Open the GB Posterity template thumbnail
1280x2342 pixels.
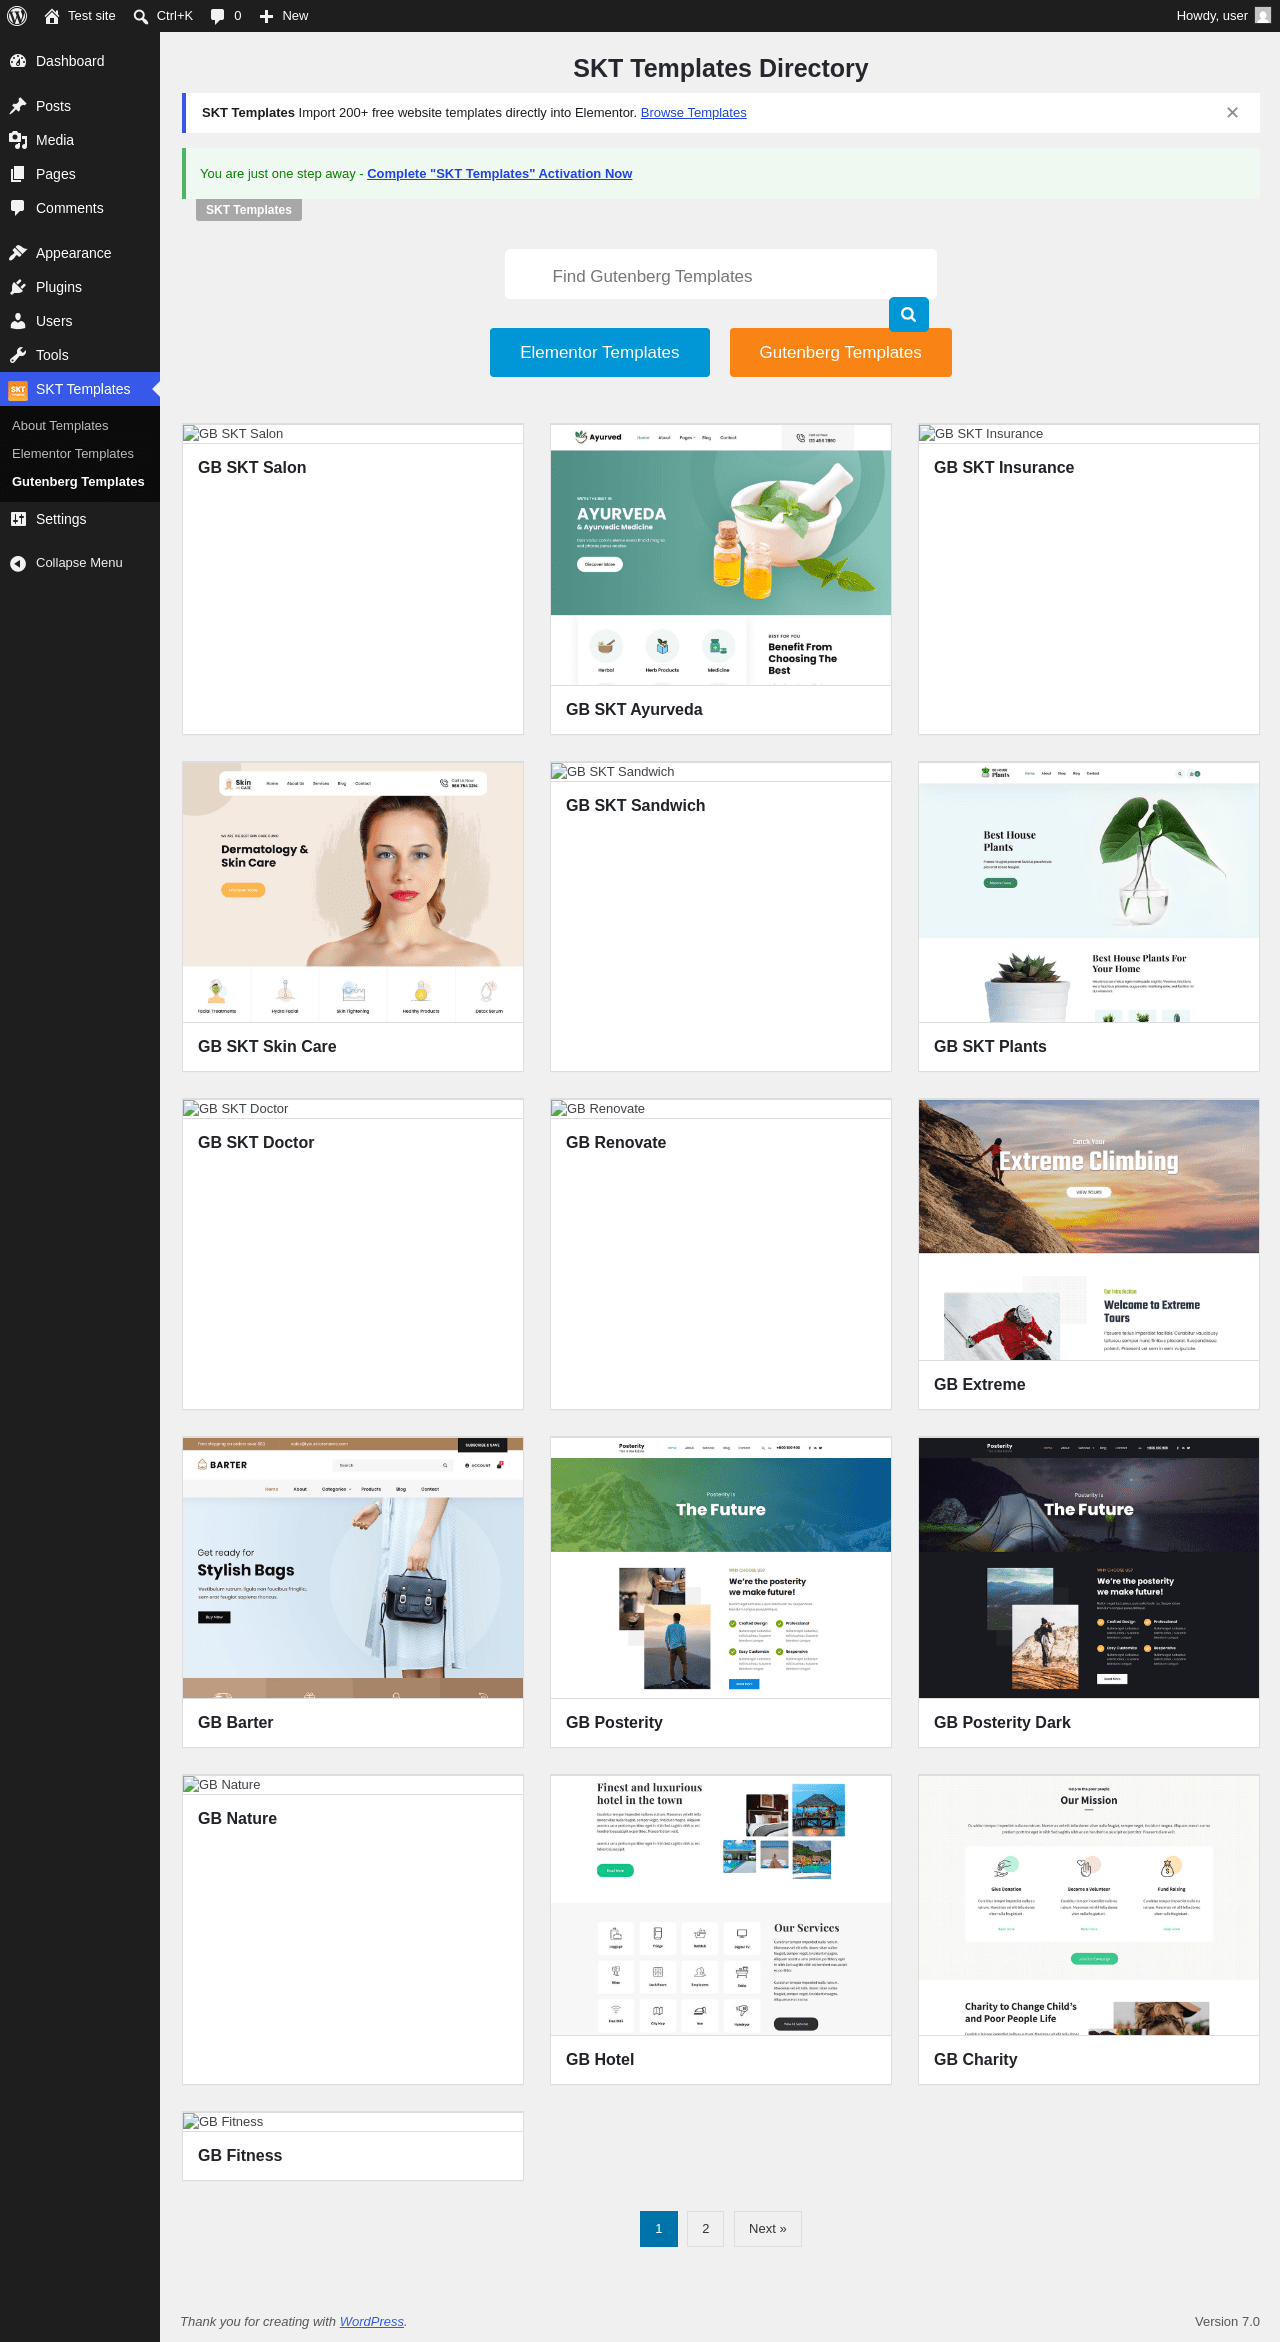tap(721, 1568)
